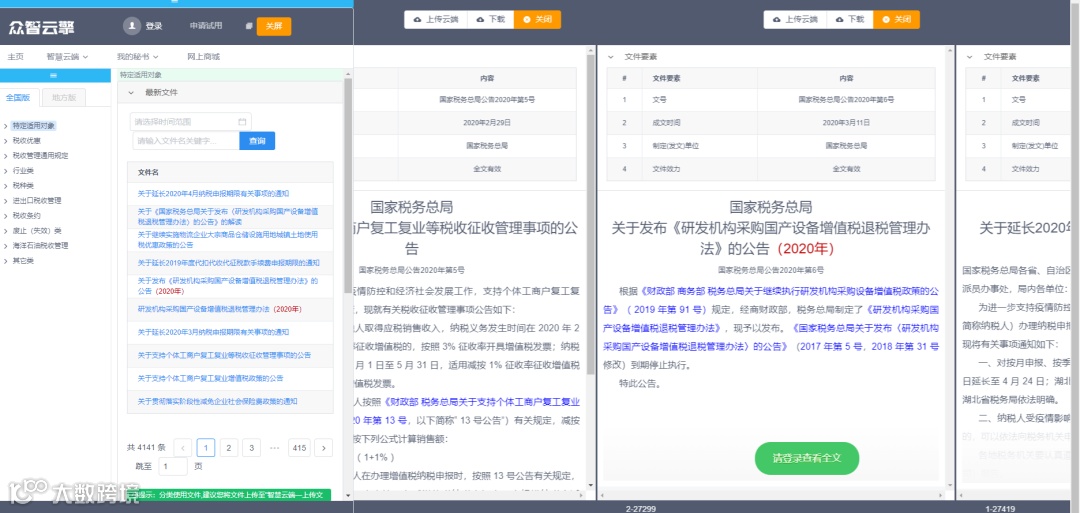The image size is (1080, 513).
Task: Click the 跳至 page number input box
Action: [x=172, y=466]
